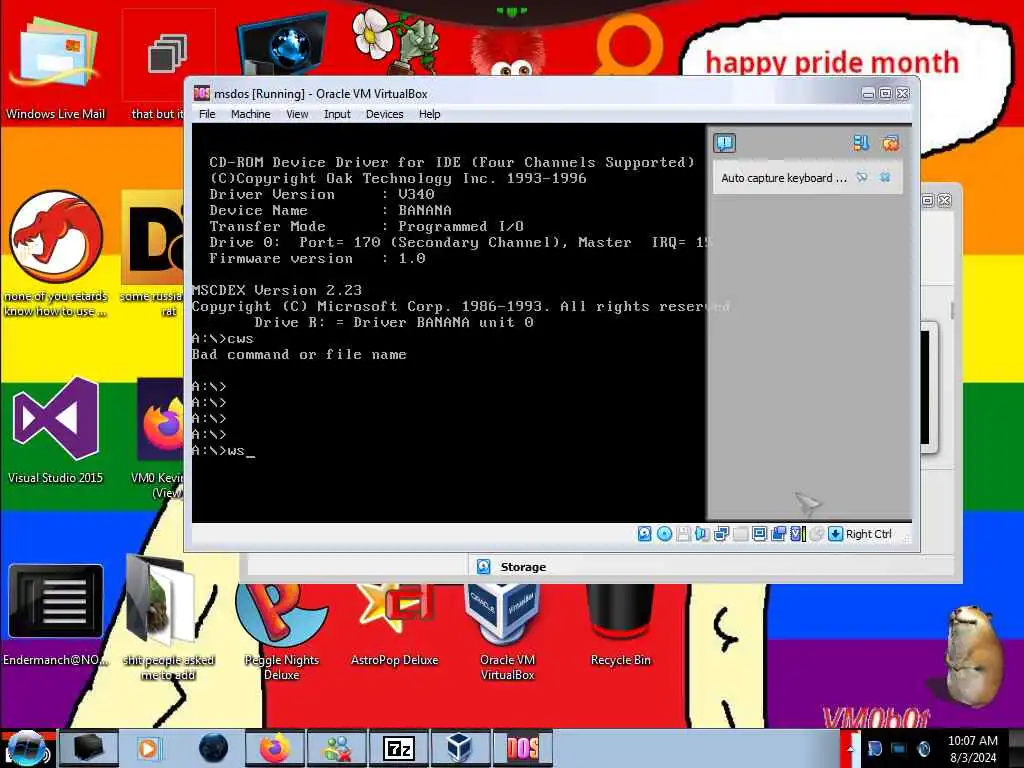Select the Endermanch@NO desktop shortcut
The width and height of the screenshot is (1024, 768).
[x=56, y=614]
